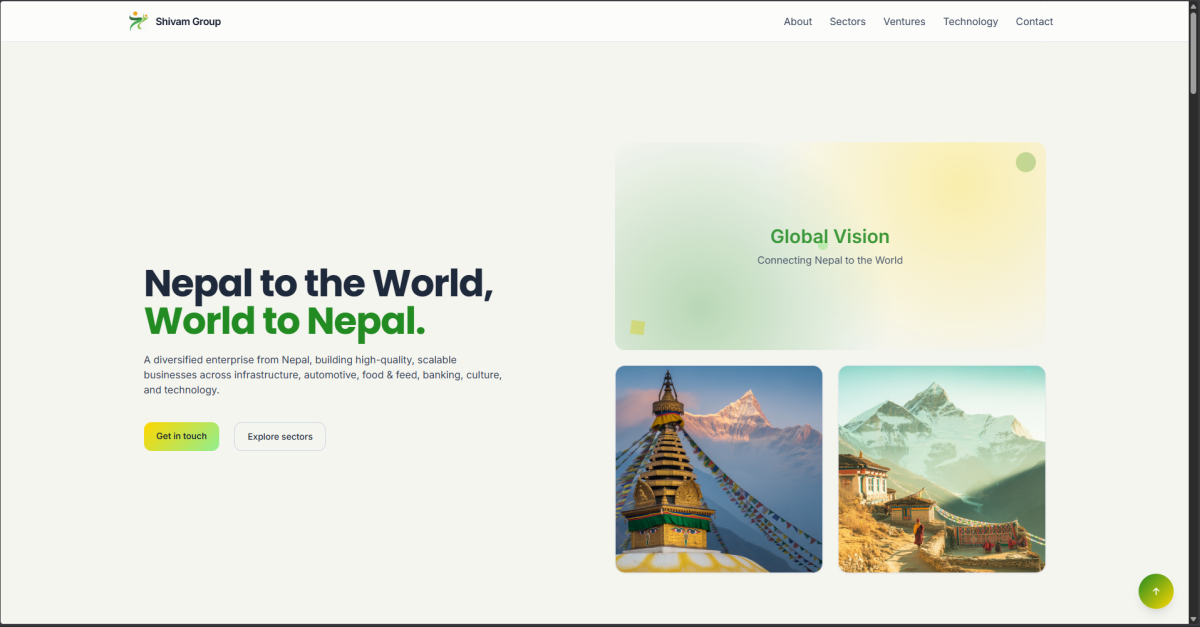Click the Get in touch button
The width and height of the screenshot is (1200, 627).
[181, 436]
